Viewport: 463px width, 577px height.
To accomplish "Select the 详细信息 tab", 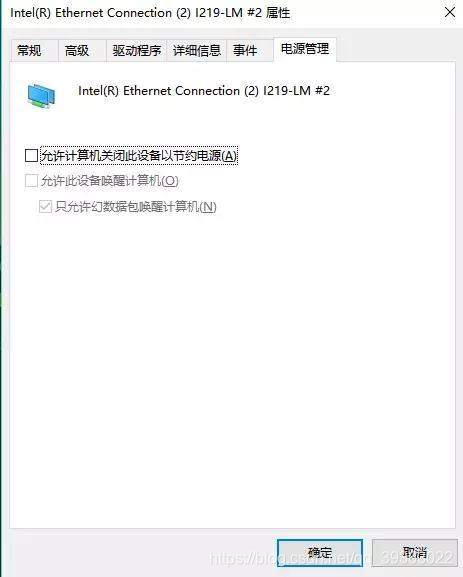I will coord(197,50).
